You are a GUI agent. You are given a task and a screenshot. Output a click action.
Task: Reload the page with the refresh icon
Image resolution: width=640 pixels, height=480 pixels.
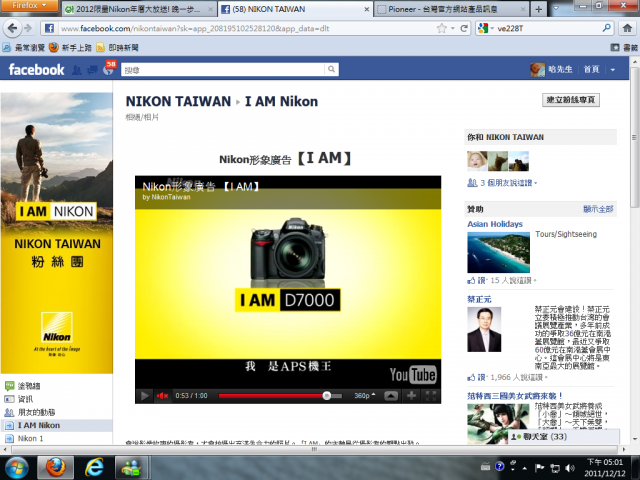(464, 28)
